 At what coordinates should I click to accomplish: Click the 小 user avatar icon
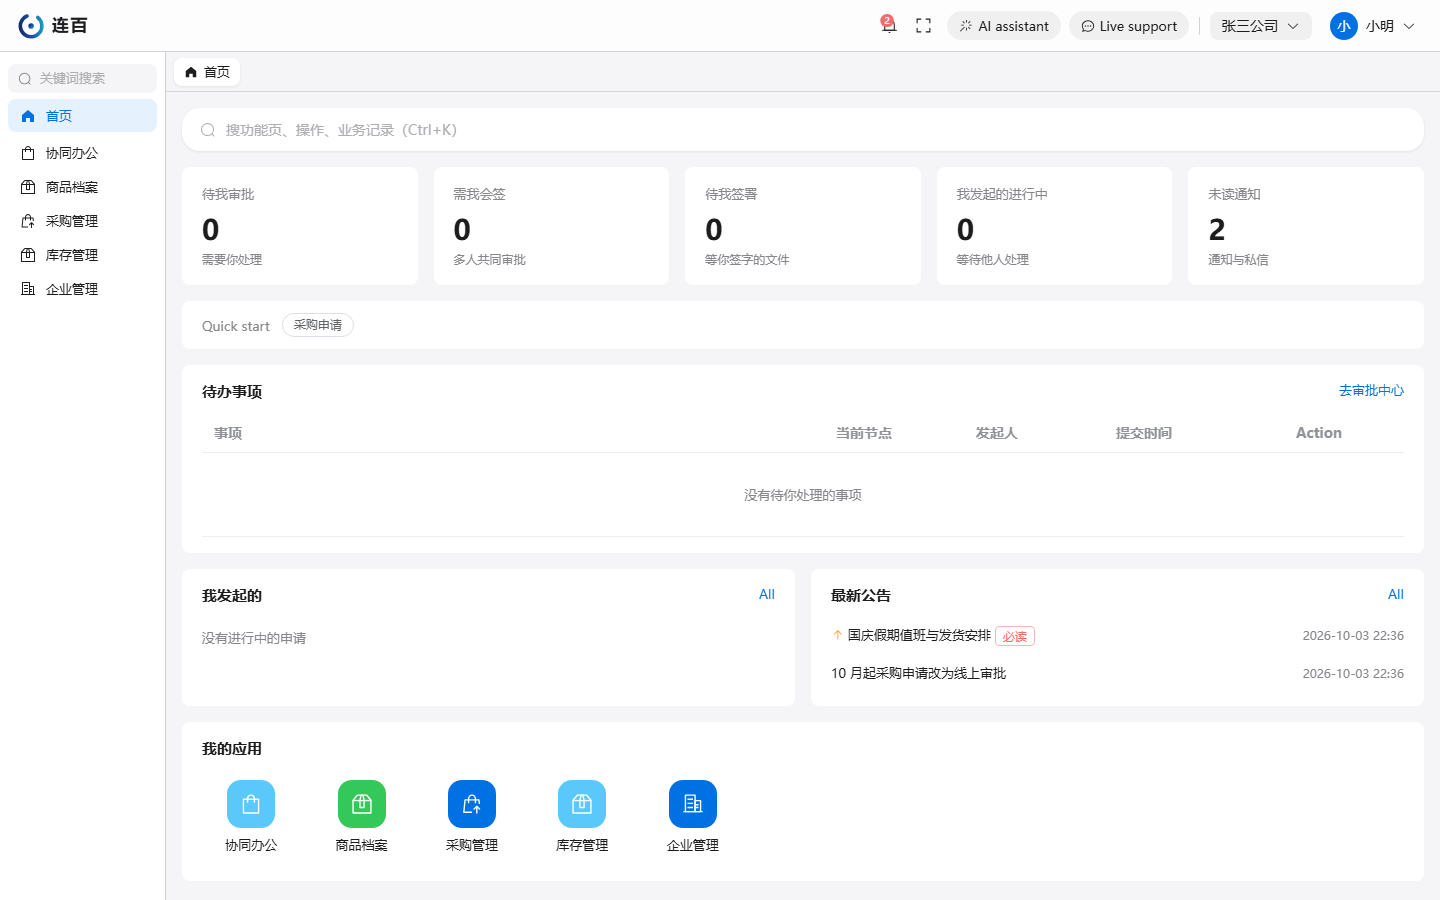pyautogui.click(x=1343, y=26)
